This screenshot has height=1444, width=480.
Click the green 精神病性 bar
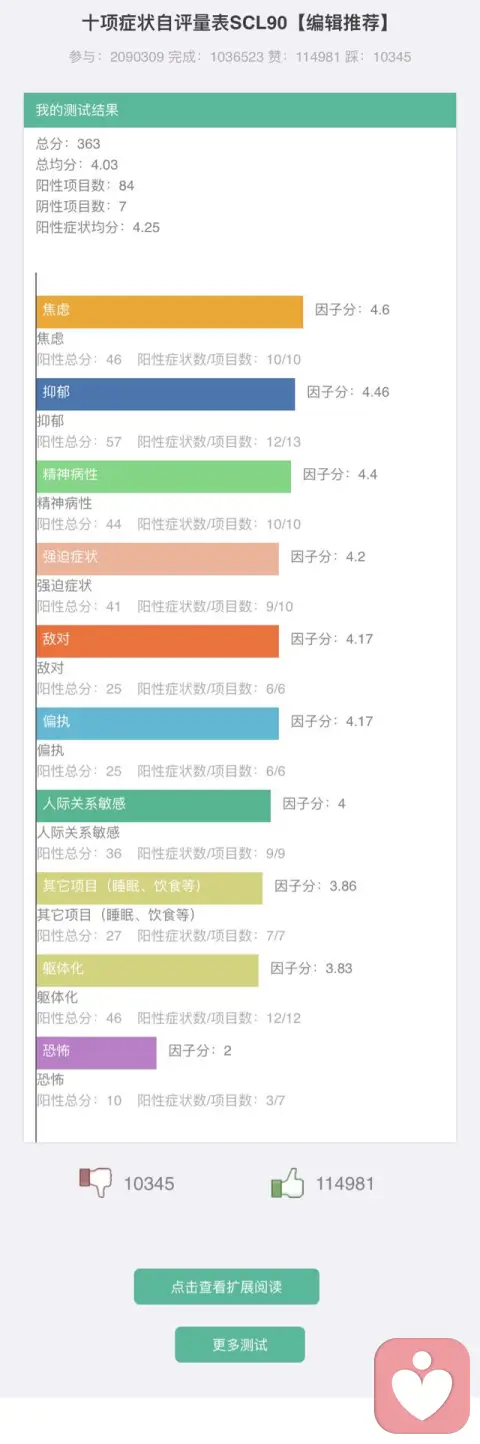pos(164,476)
